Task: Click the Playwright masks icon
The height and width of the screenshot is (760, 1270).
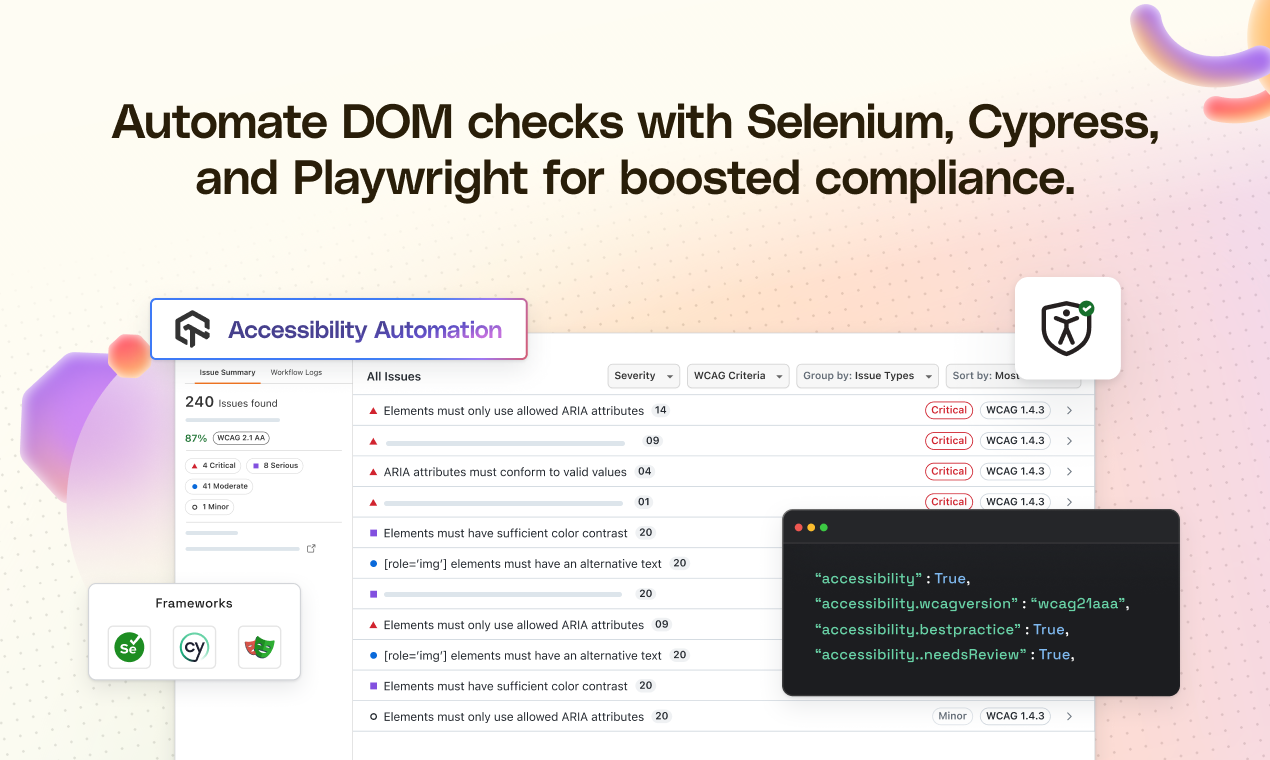Action: tap(259, 647)
